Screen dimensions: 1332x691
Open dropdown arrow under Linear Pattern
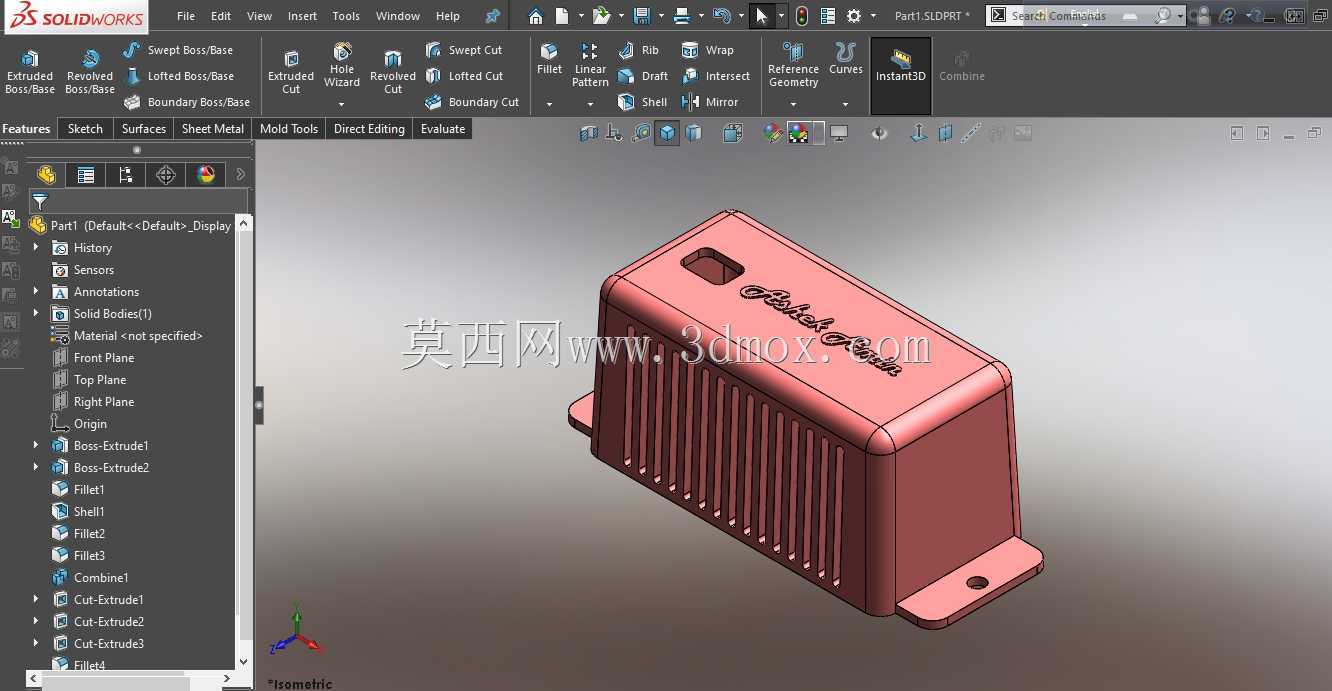pyautogui.click(x=590, y=104)
